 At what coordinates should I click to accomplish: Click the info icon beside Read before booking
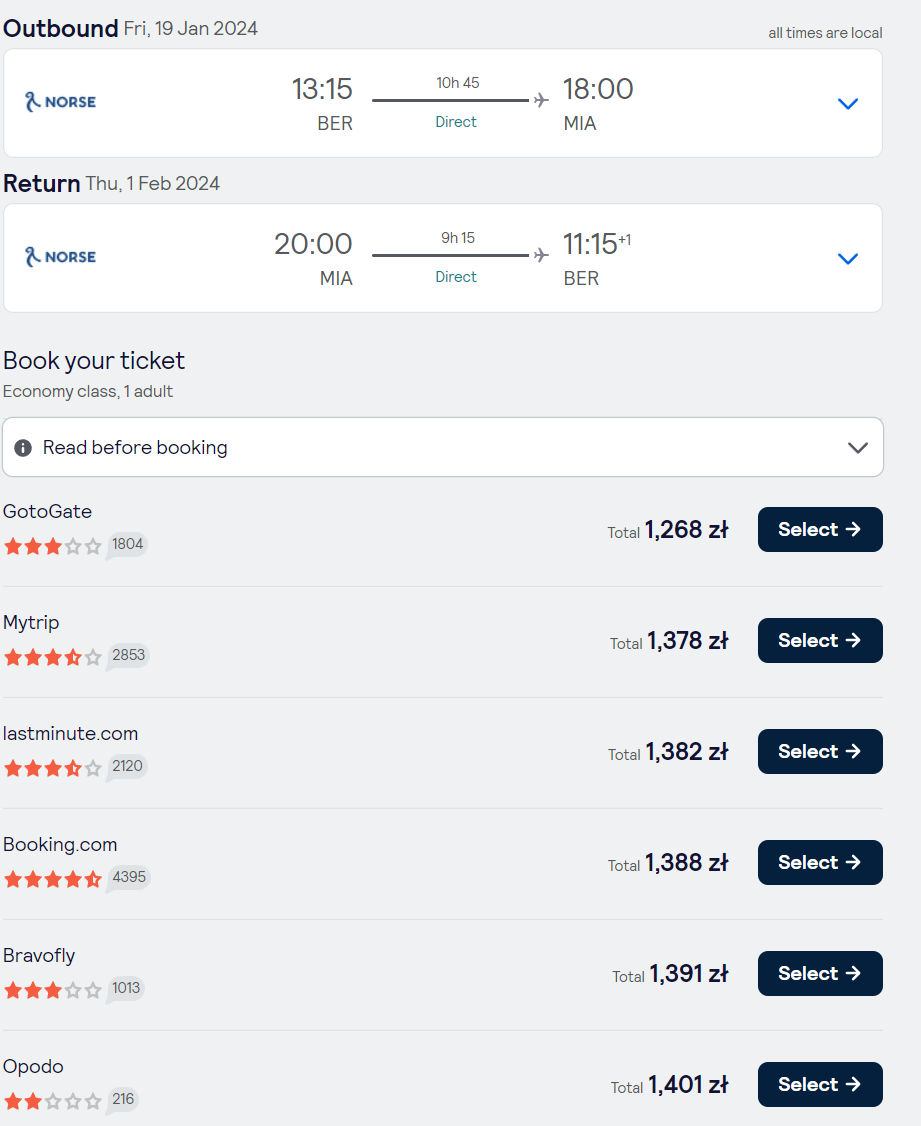tap(23, 447)
